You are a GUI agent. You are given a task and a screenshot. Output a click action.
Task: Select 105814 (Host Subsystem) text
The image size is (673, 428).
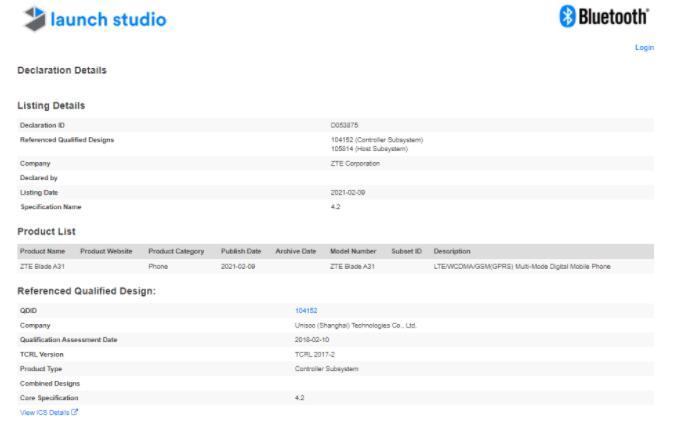point(369,149)
